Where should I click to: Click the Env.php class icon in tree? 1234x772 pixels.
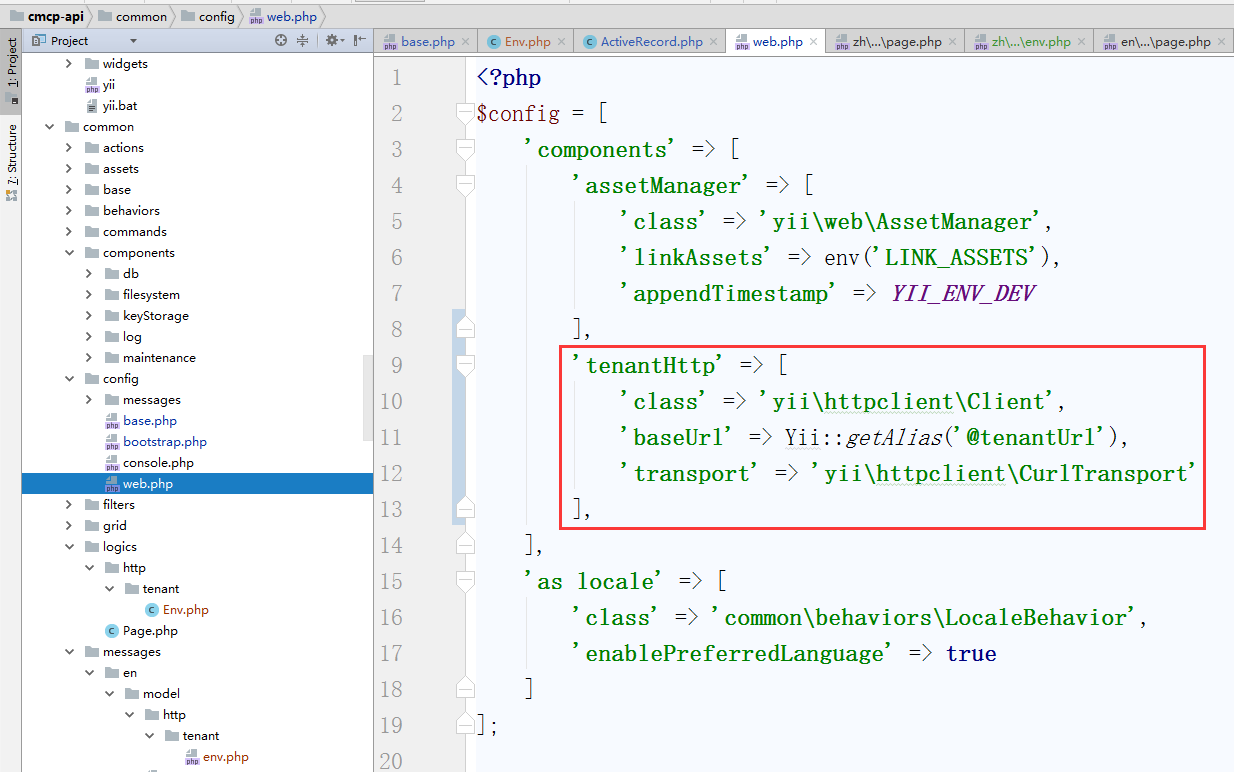pyautogui.click(x=151, y=610)
